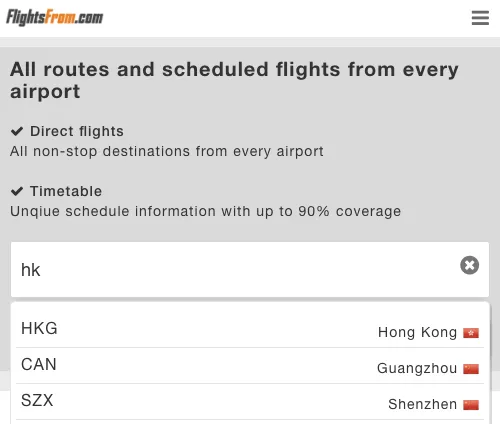Click the Shenzhen city label
This screenshot has width=500, height=424.
423,404
